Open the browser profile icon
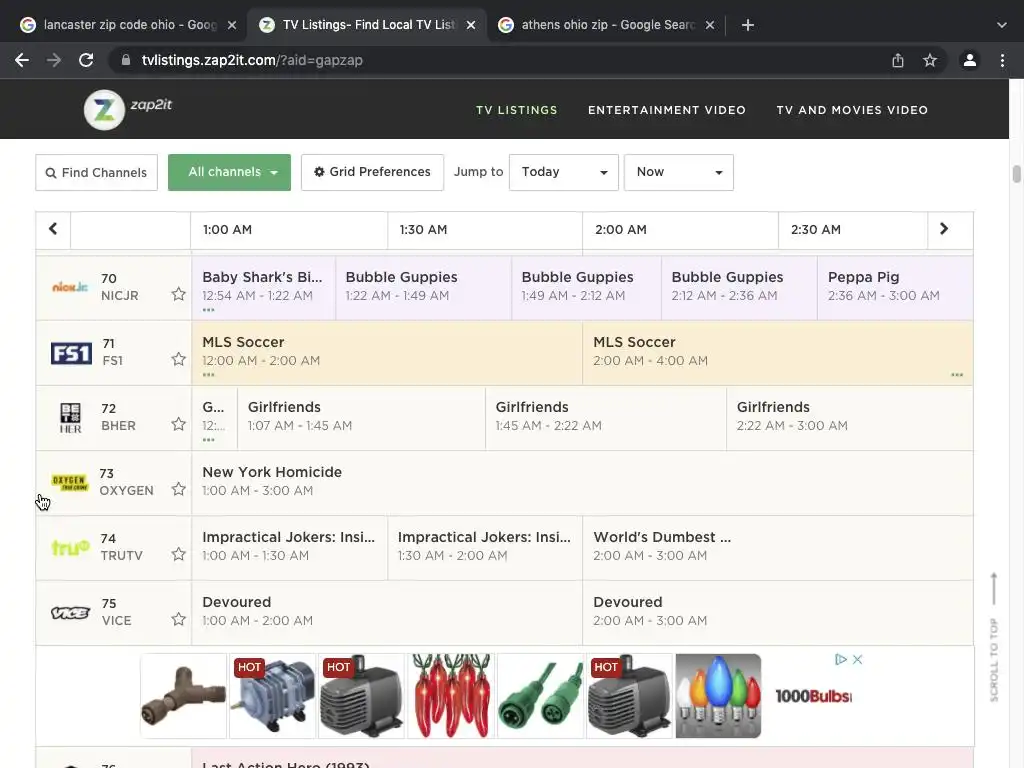The height and width of the screenshot is (768, 1024). [x=970, y=60]
